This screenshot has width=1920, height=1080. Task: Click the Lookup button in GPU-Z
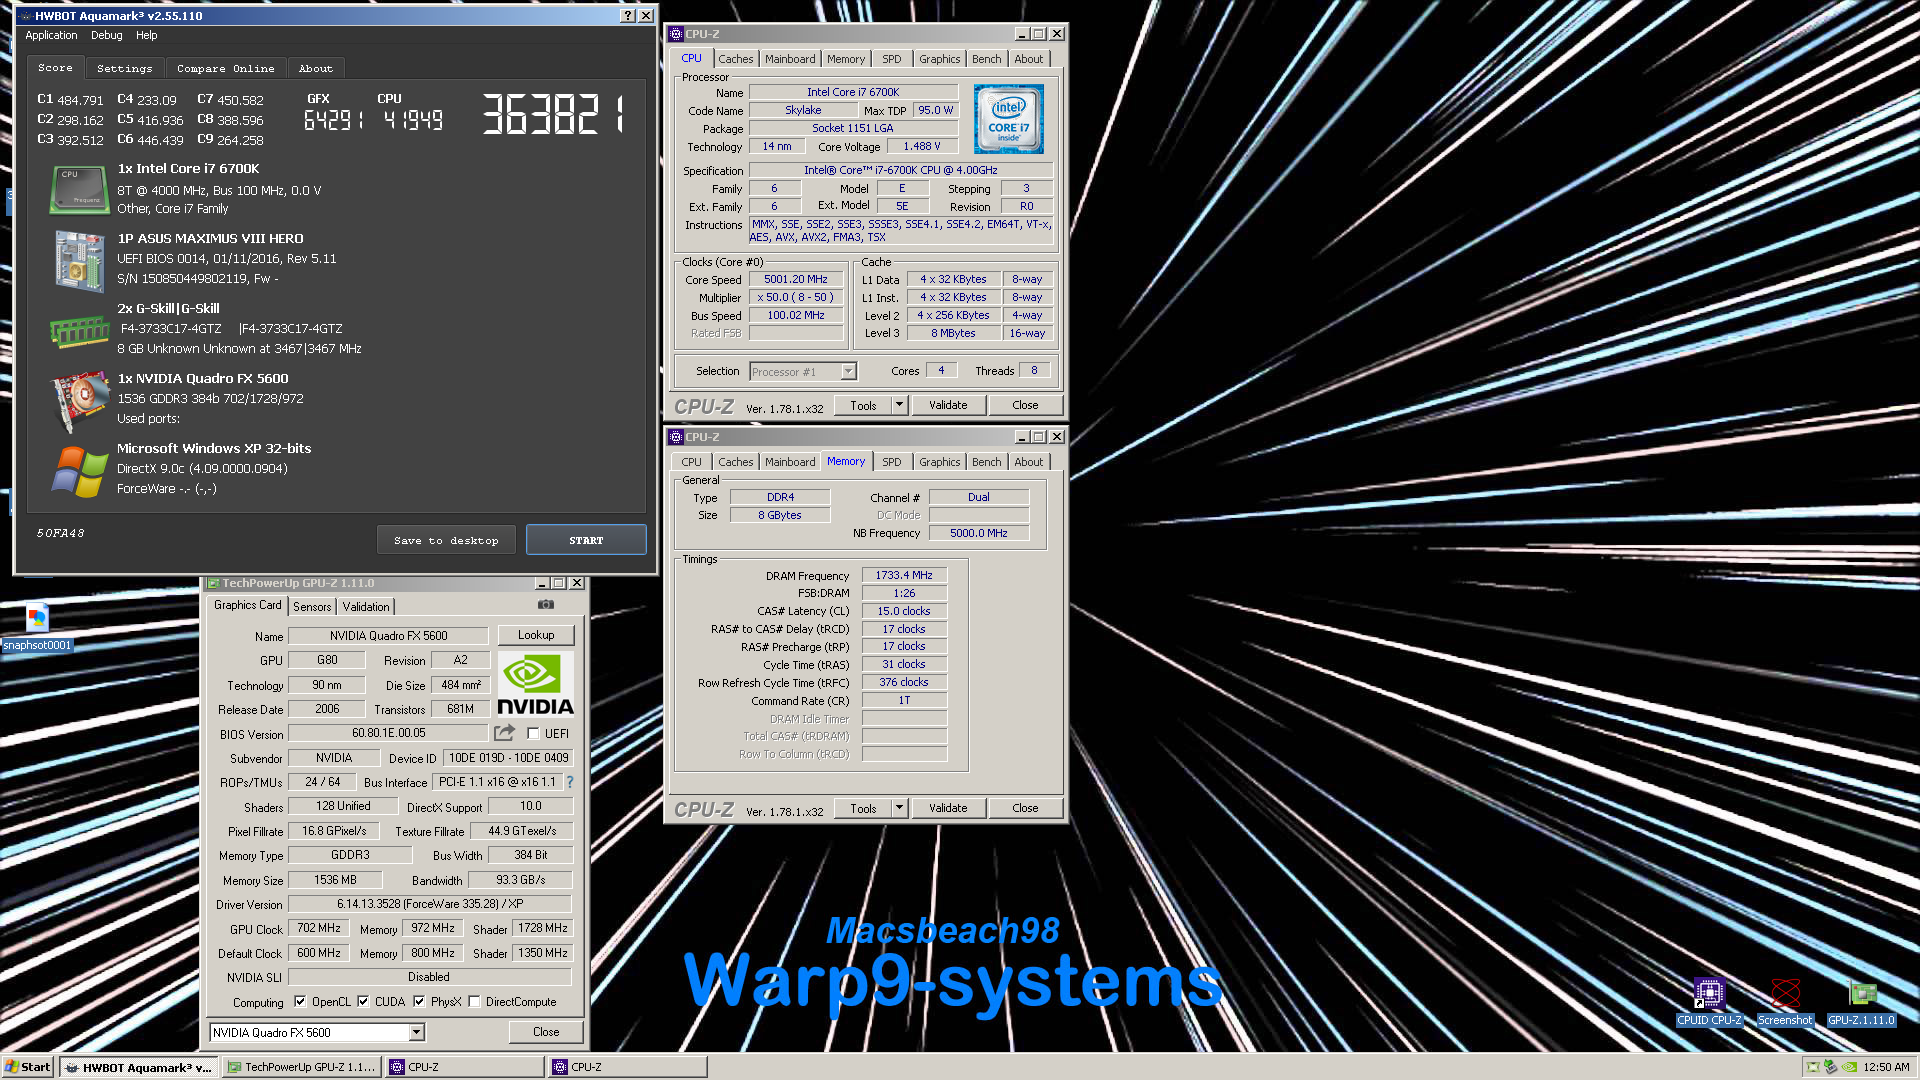click(536, 635)
